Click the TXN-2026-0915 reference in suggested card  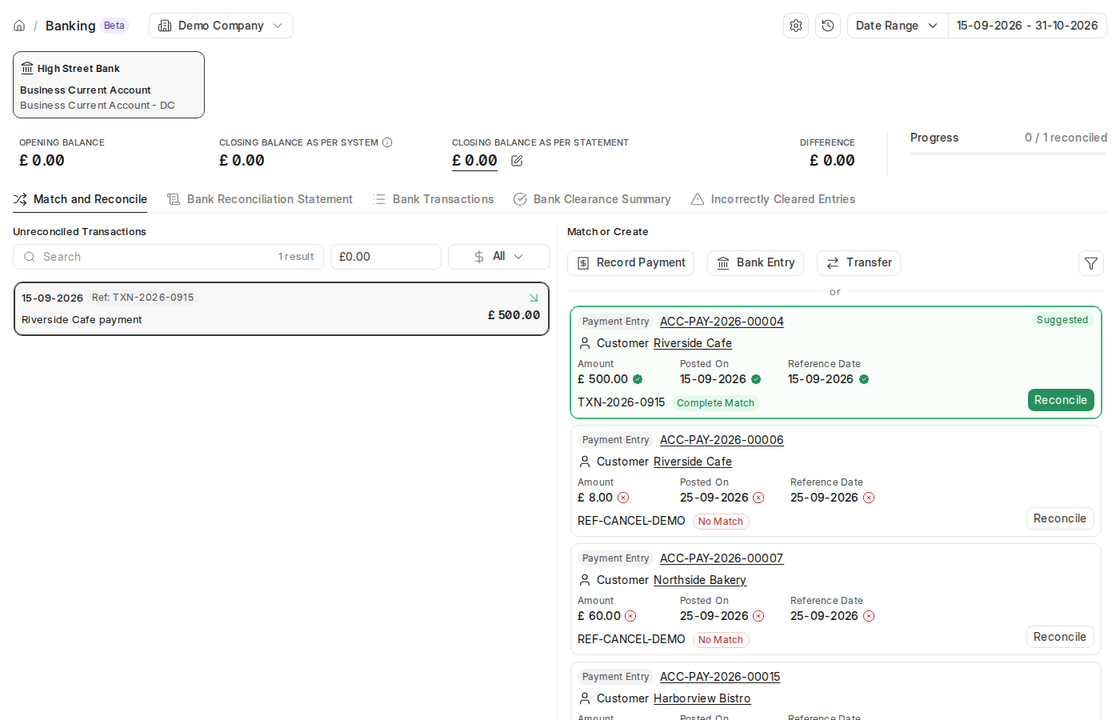click(x=621, y=403)
